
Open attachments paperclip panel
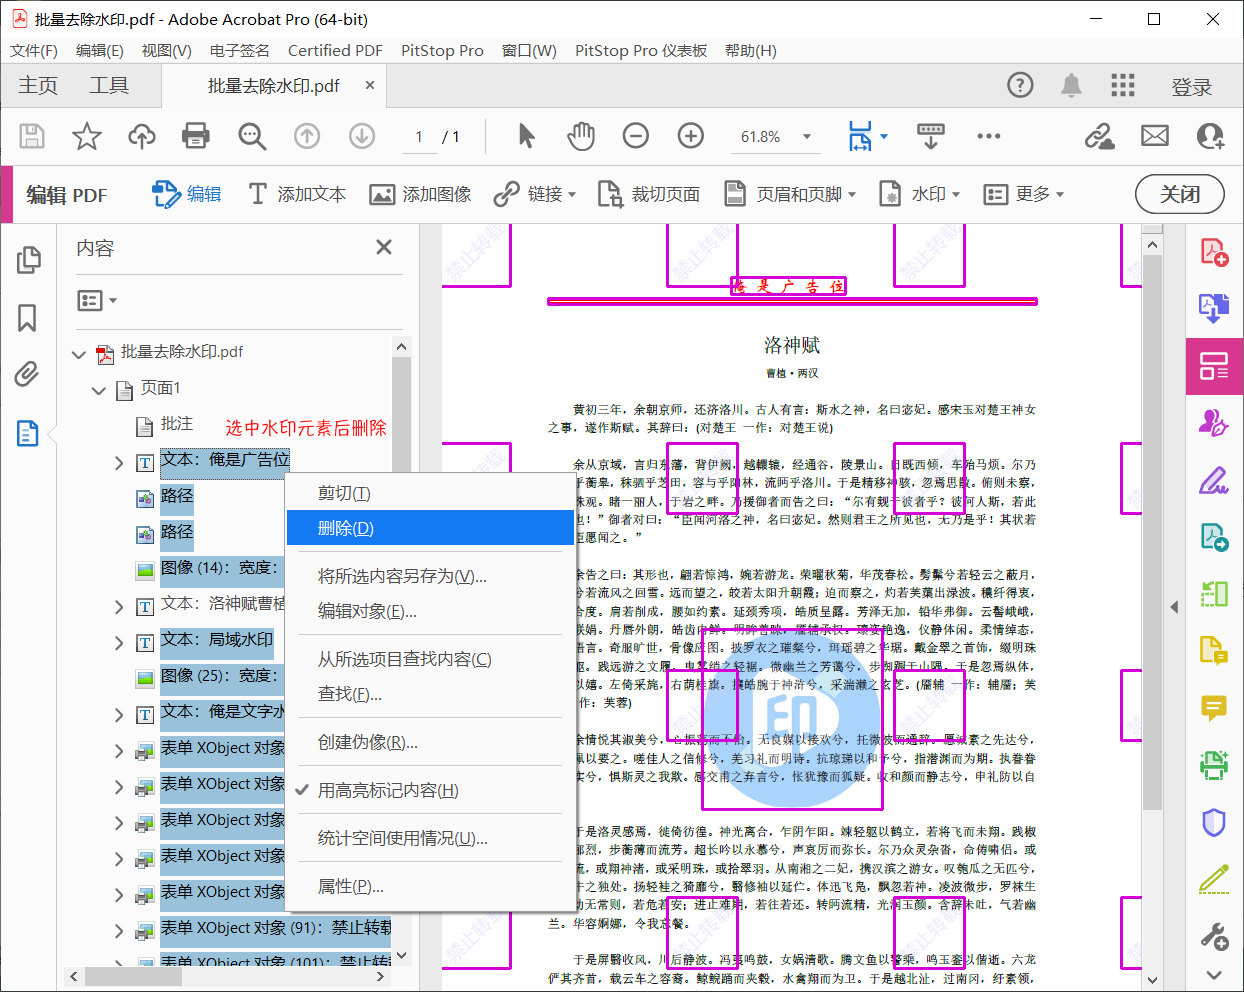(x=27, y=375)
